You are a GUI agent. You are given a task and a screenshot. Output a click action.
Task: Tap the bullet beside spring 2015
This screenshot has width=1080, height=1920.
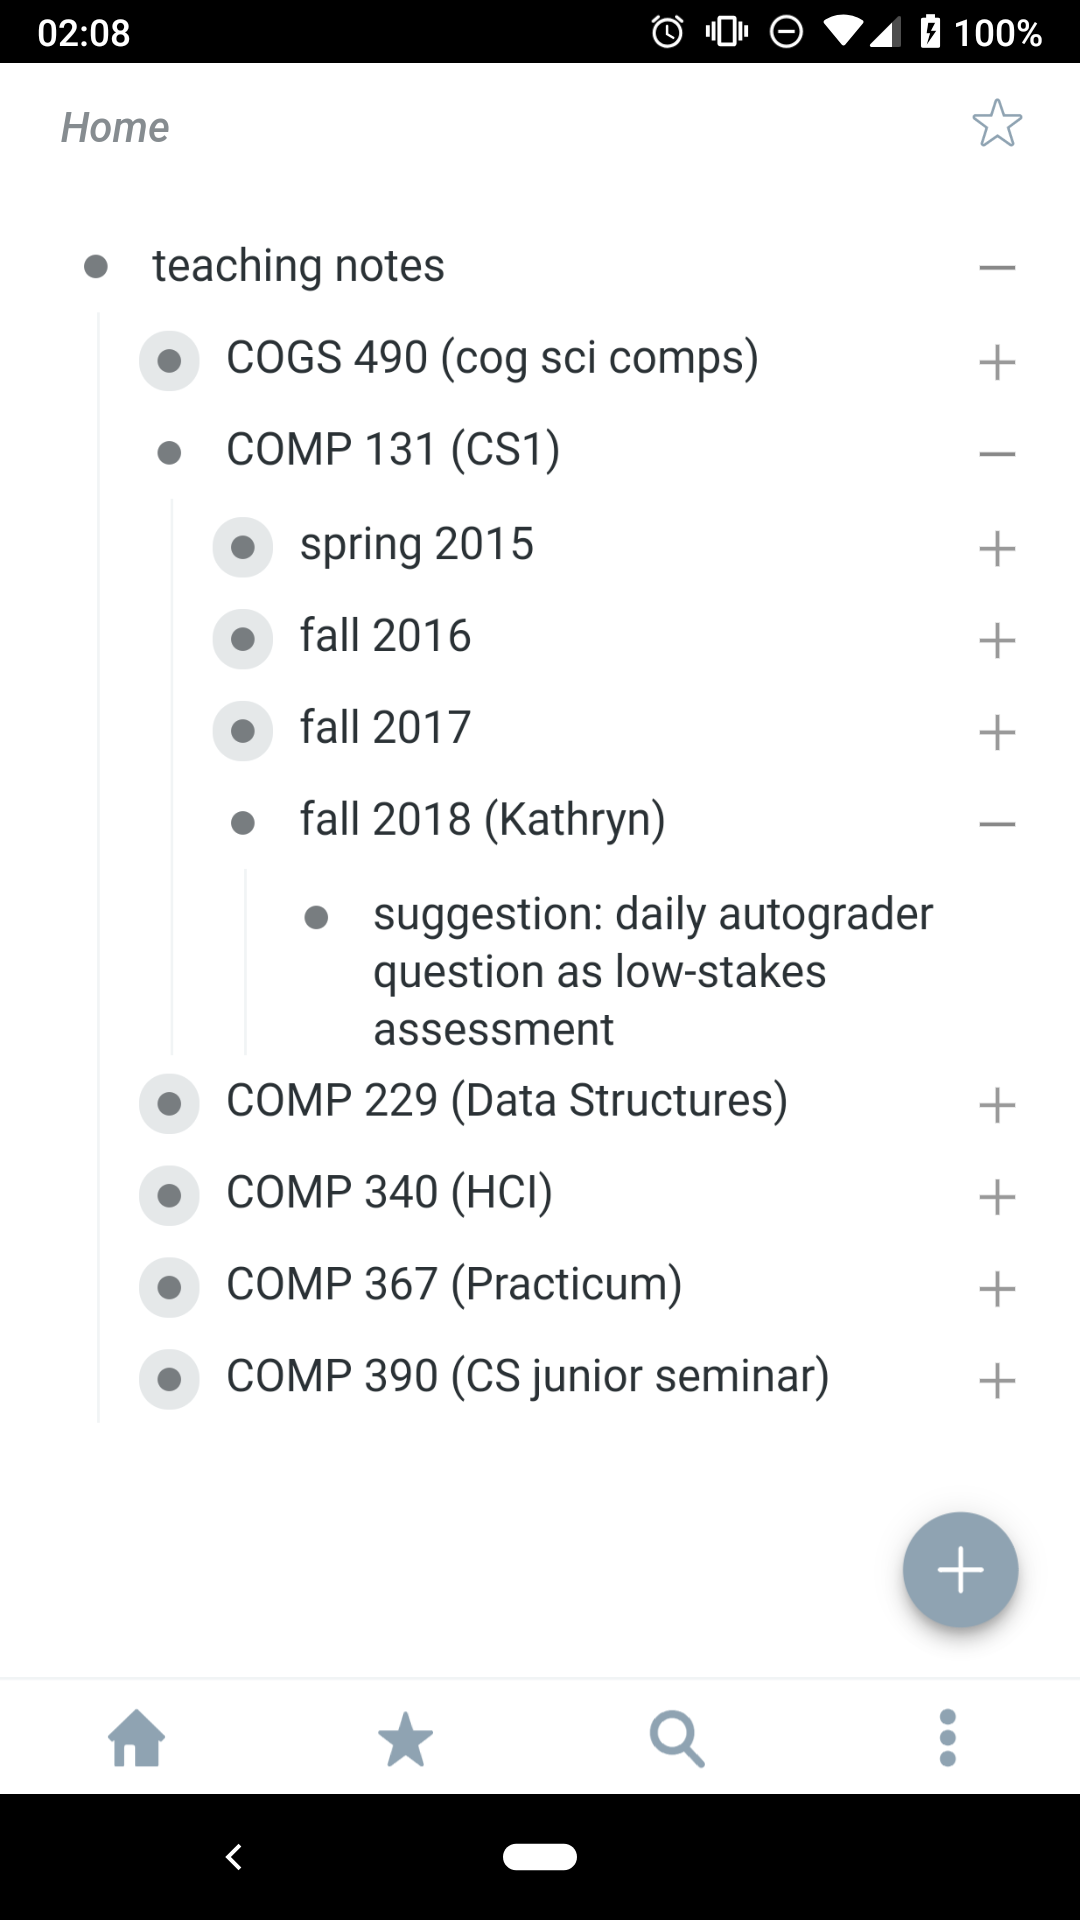[x=243, y=547]
